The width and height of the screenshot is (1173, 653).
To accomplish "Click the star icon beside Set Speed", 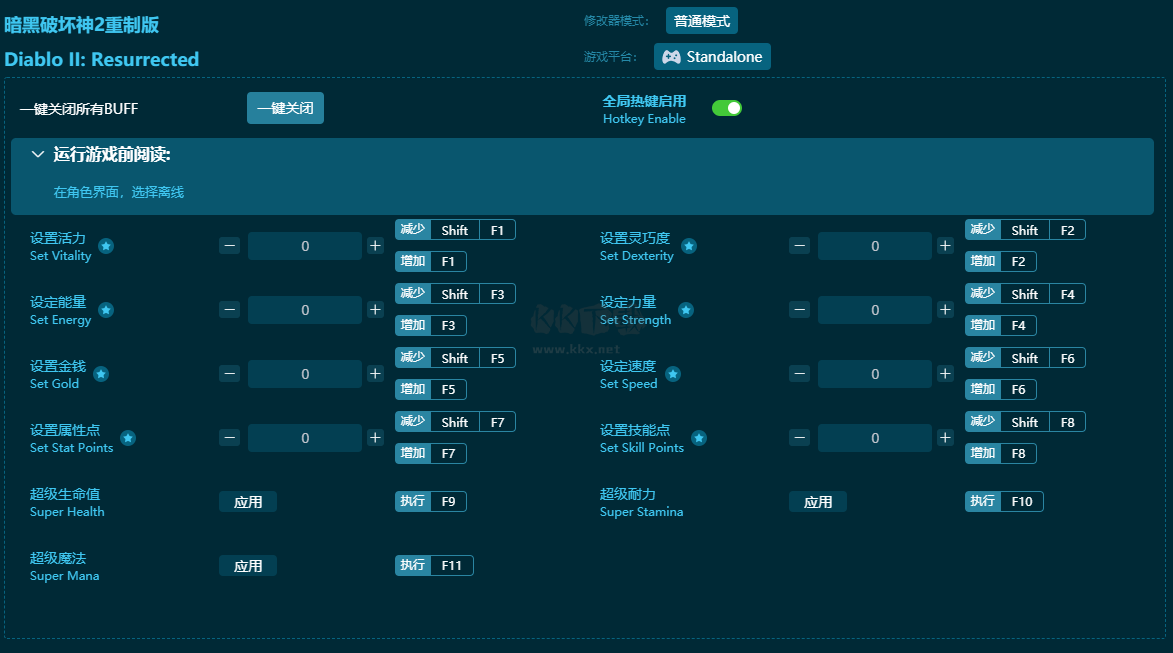I will 673,374.
